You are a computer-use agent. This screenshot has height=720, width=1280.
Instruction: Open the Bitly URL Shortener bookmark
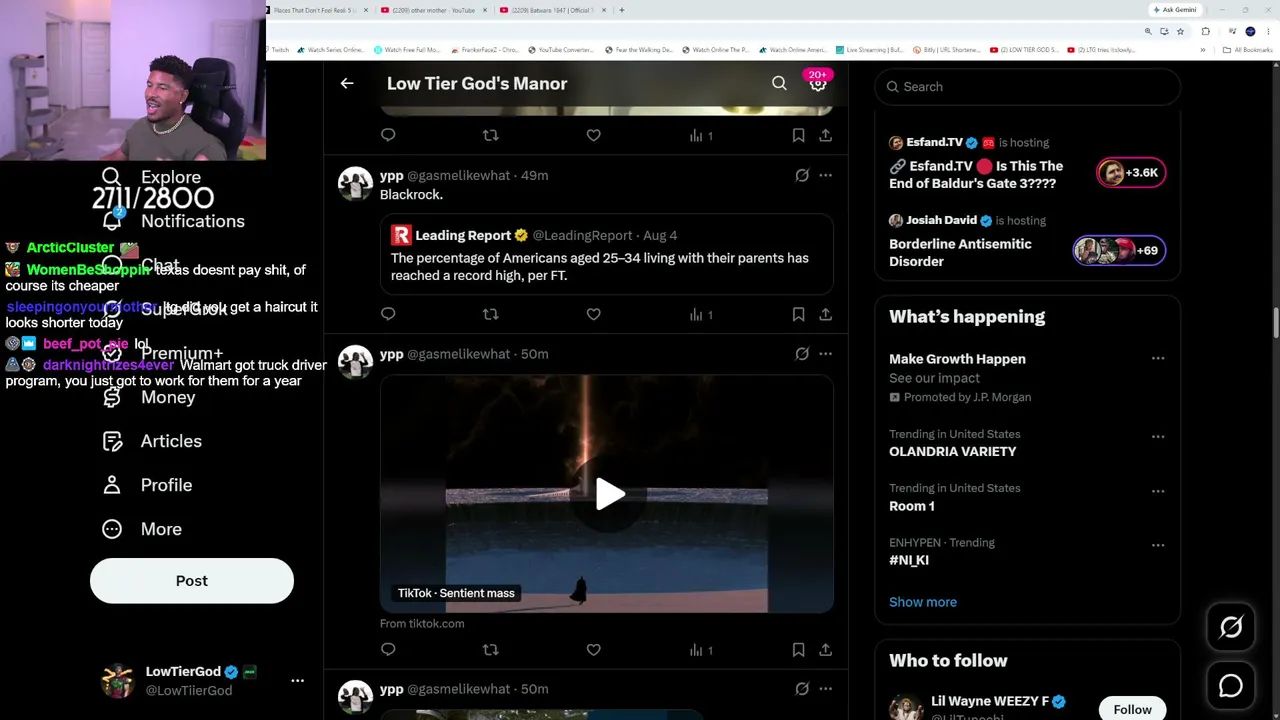point(946,50)
